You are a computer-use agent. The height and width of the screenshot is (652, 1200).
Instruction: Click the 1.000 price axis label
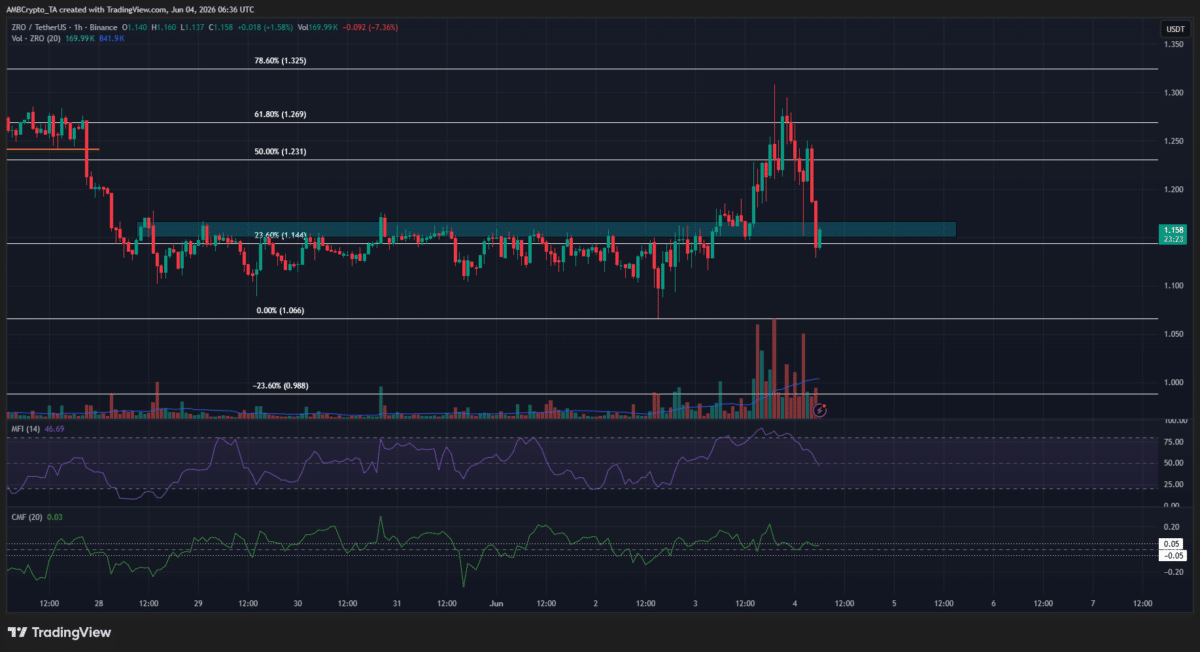1172,383
